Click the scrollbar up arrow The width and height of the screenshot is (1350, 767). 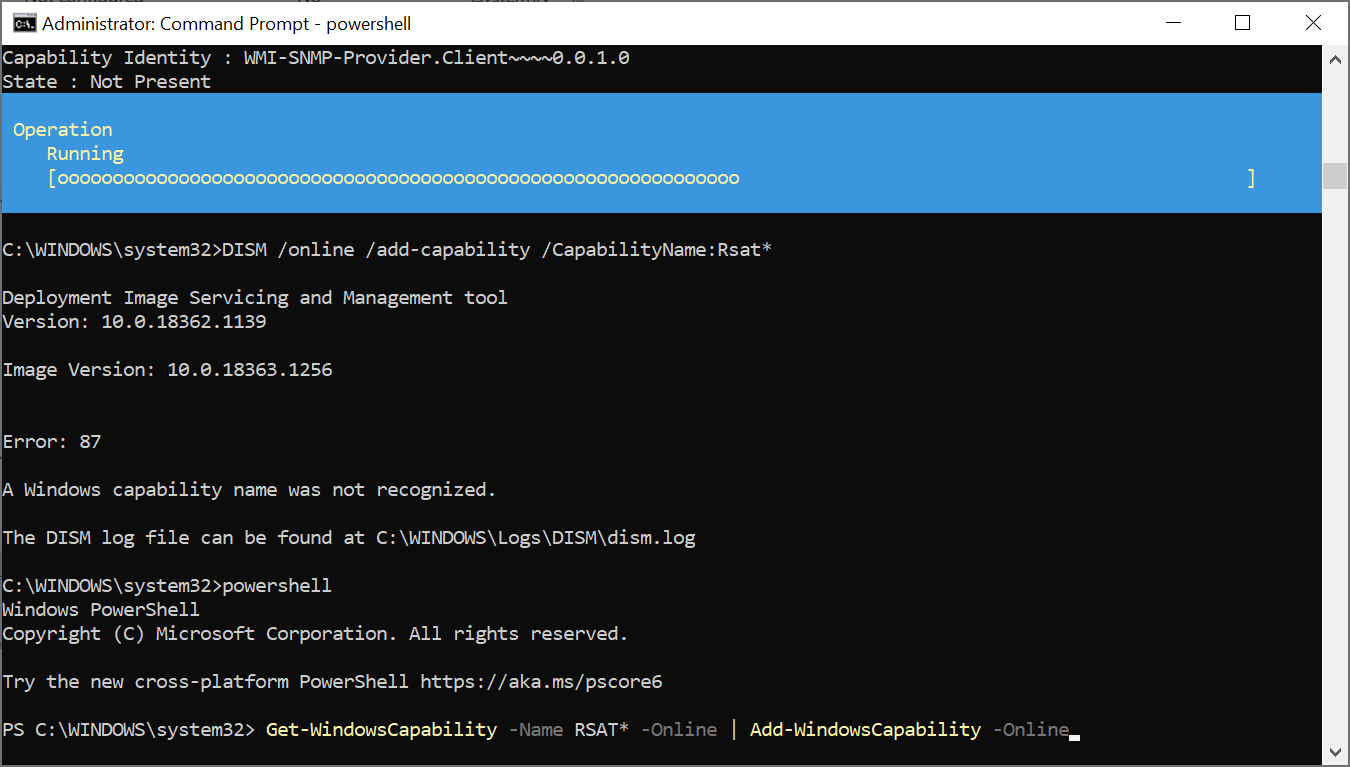point(1335,59)
